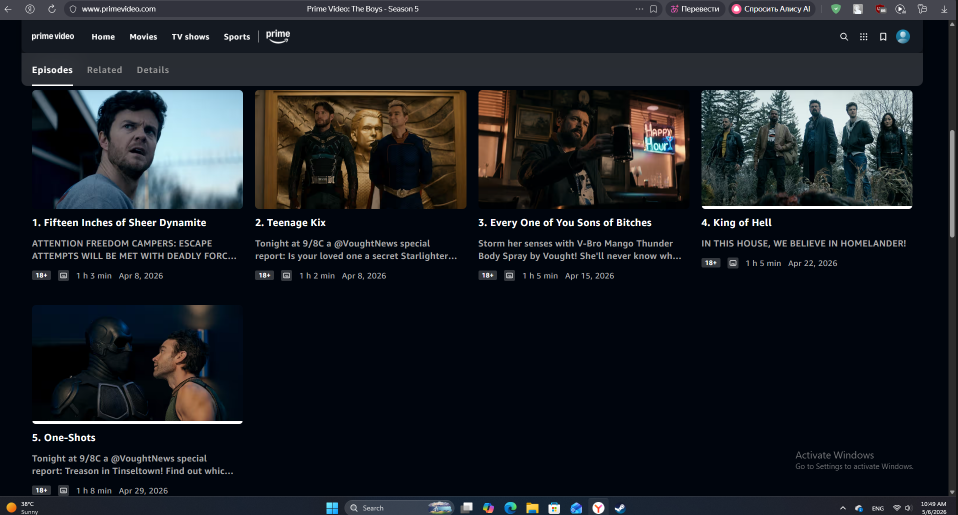The height and width of the screenshot is (515, 958).
Task: Click Спросить Алису AI button
Action: tap(772, 9)
